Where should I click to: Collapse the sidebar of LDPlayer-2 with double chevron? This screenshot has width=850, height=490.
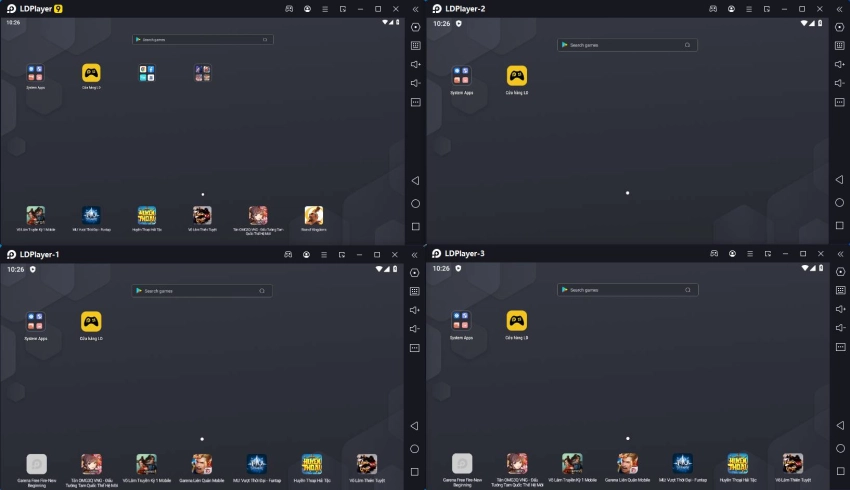[840, 9]
